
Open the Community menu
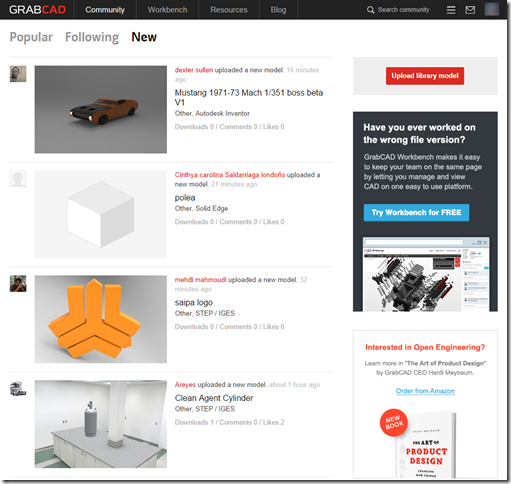click(x=105, y=10)
